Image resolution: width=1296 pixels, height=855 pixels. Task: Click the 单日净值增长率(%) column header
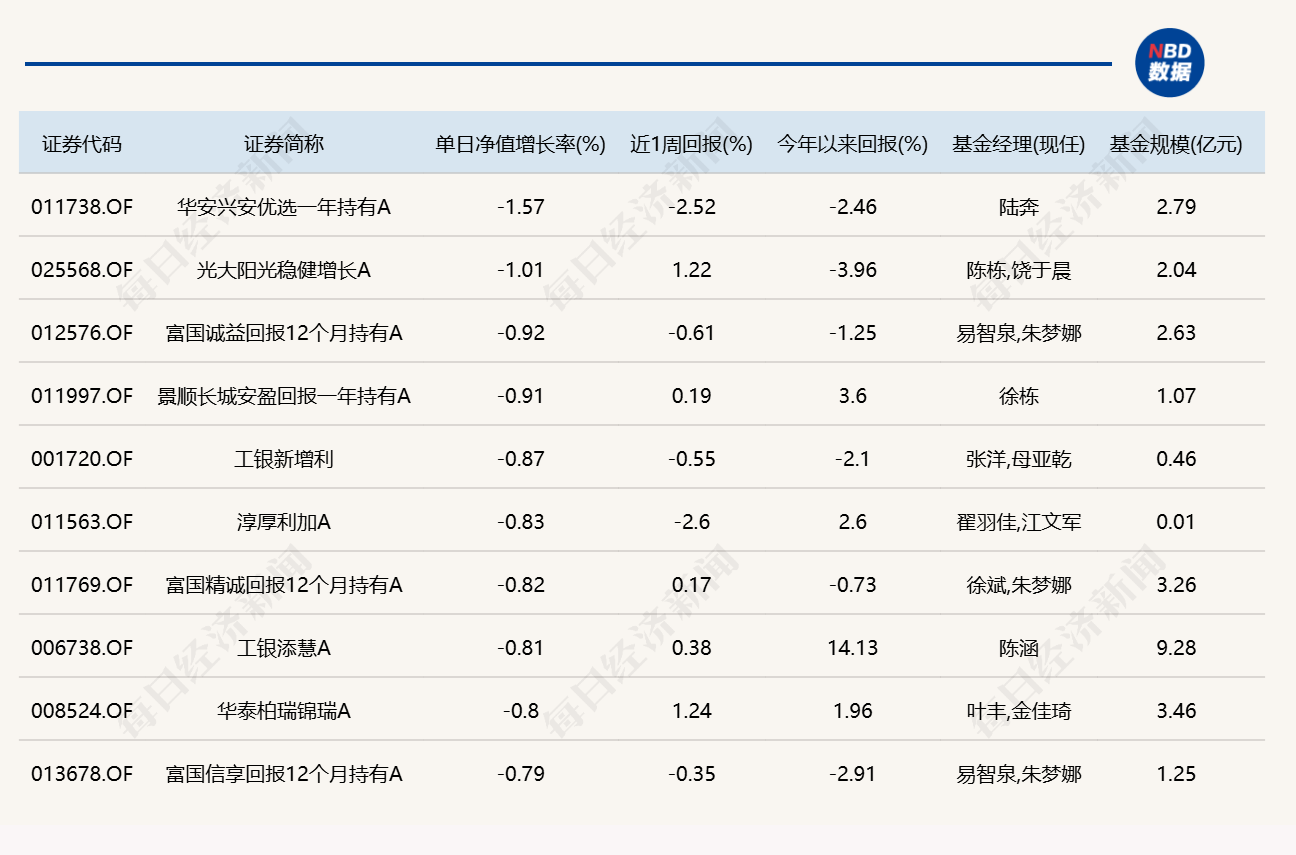521,144
